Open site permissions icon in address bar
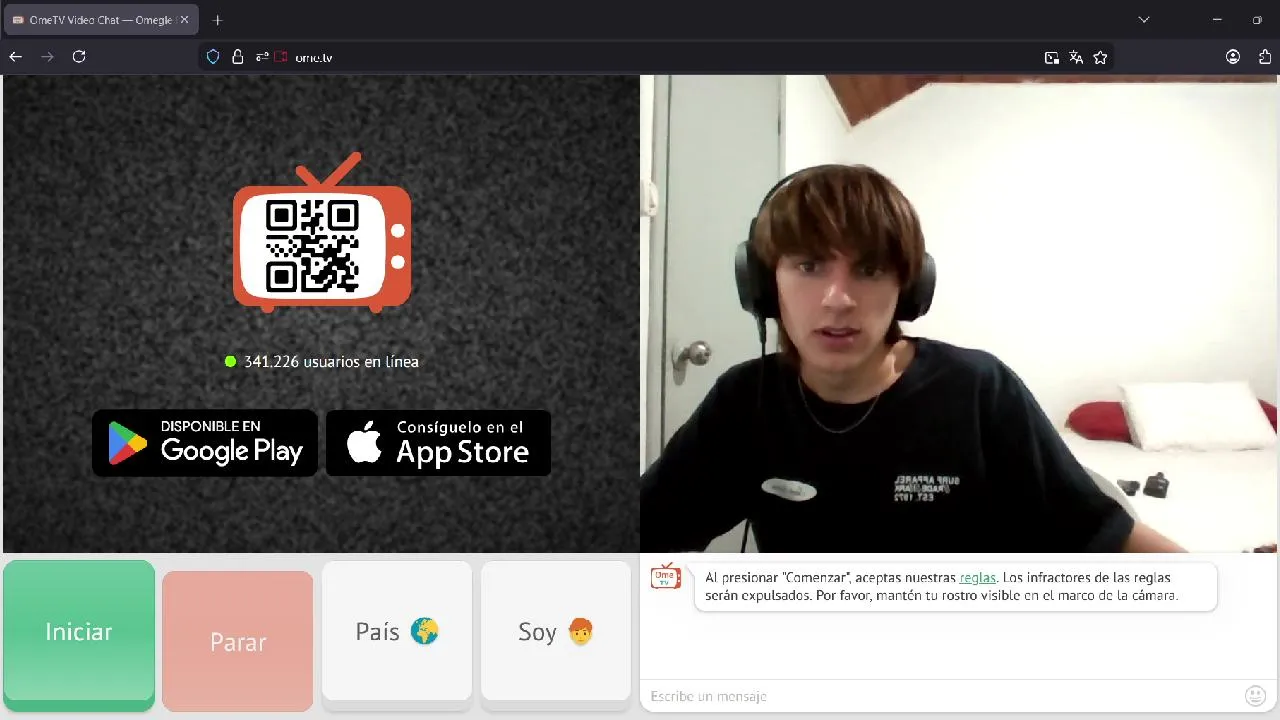 click(262, 57)
